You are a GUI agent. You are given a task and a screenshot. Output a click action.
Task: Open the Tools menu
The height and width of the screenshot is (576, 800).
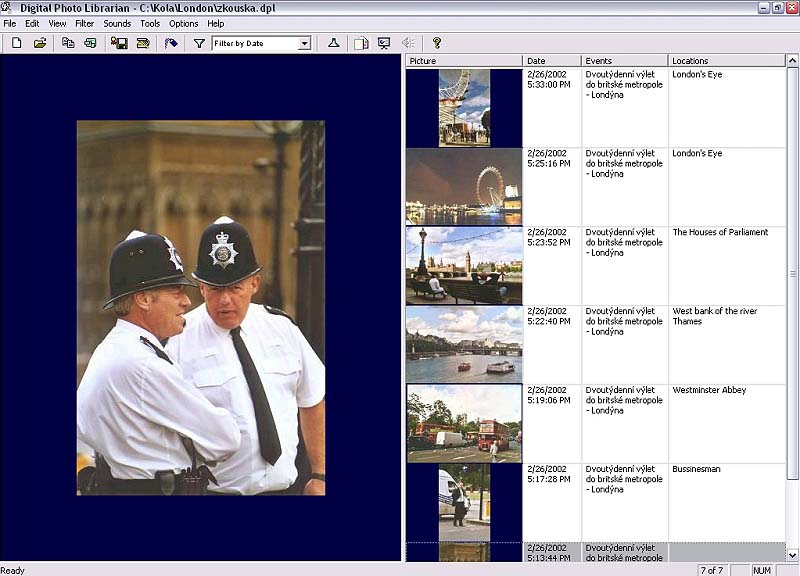click(150, 23)
